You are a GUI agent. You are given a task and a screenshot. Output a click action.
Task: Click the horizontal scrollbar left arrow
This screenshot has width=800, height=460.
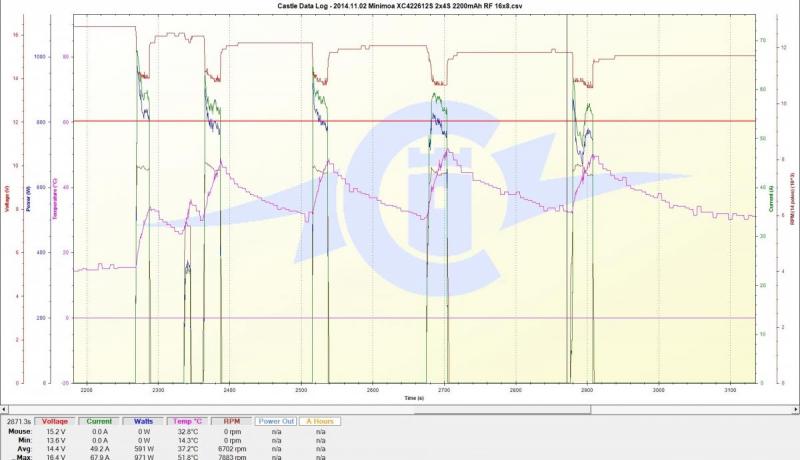click(x=5, y=408)
